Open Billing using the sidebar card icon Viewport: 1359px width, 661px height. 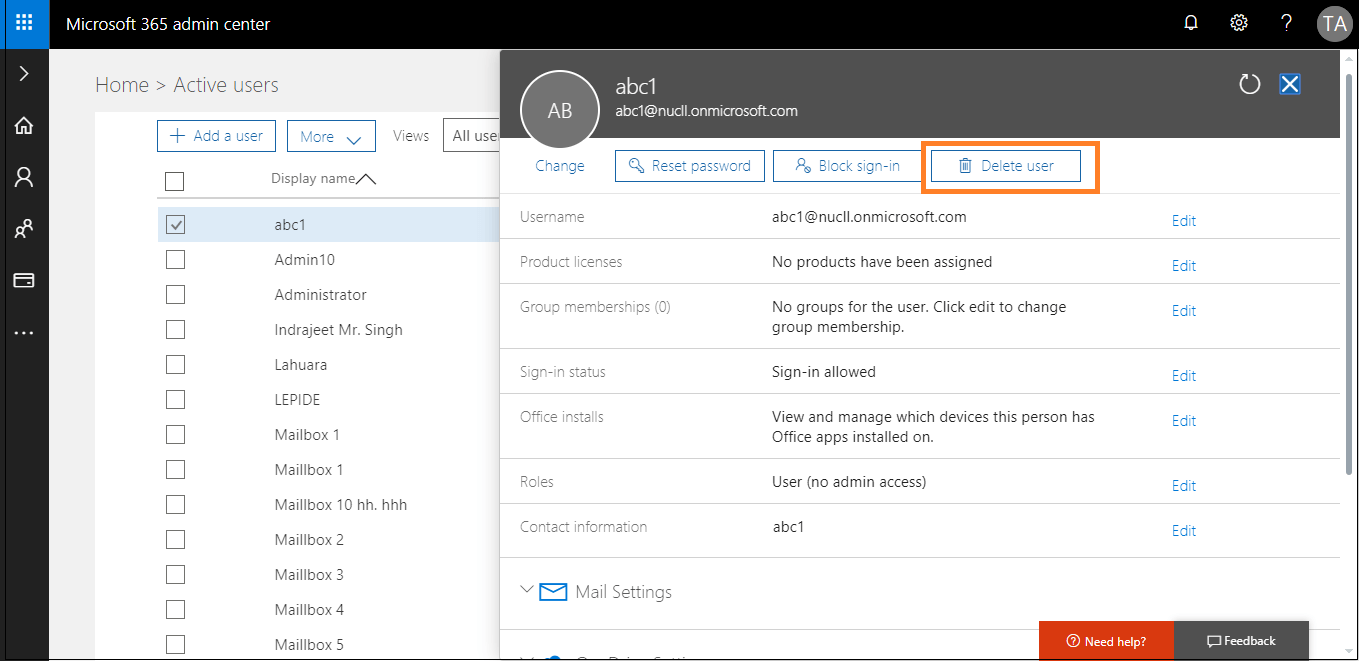pyautogui.click(x=25, y=280)
